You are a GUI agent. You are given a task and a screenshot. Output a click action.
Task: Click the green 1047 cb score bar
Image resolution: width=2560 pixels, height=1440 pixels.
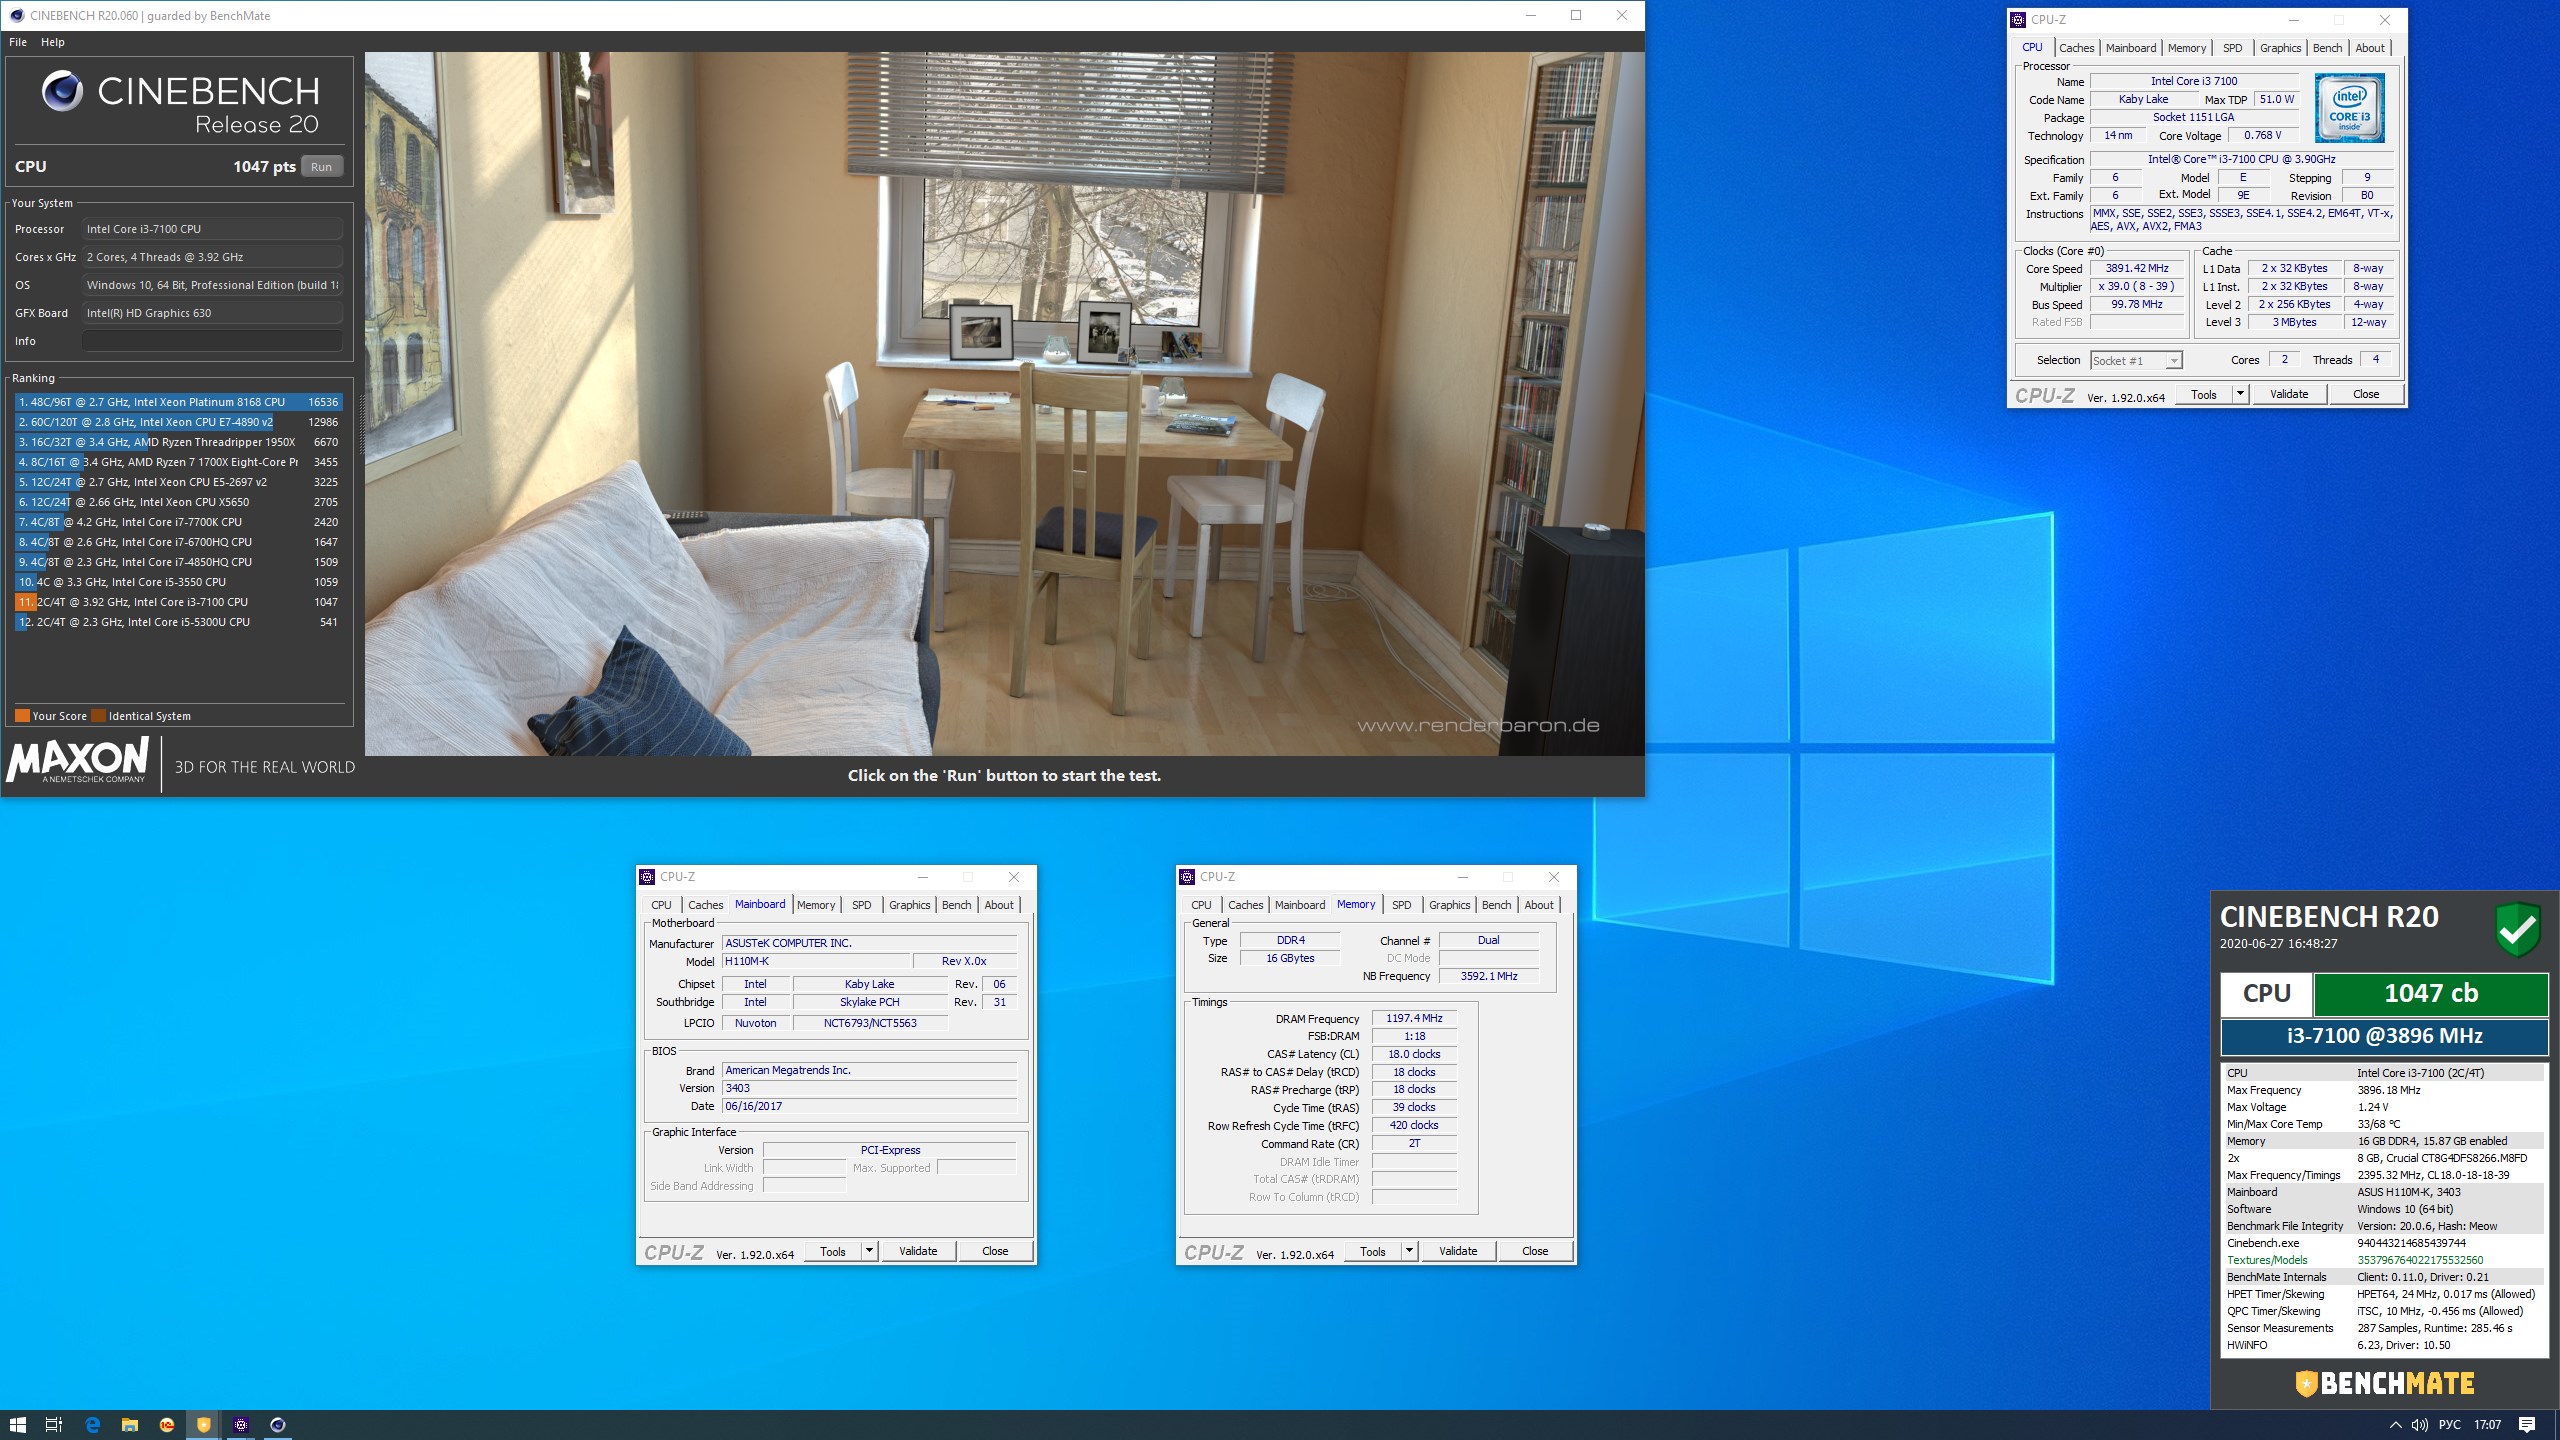(2431, 993)
